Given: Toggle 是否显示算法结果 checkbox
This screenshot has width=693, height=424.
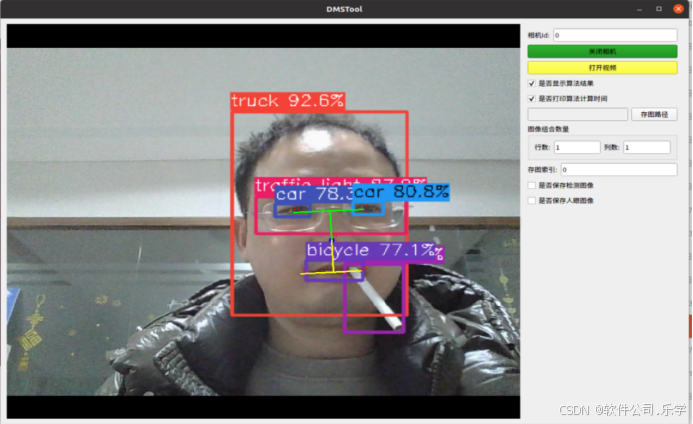Looking at the screenshot, I should [x=532, y=83].
